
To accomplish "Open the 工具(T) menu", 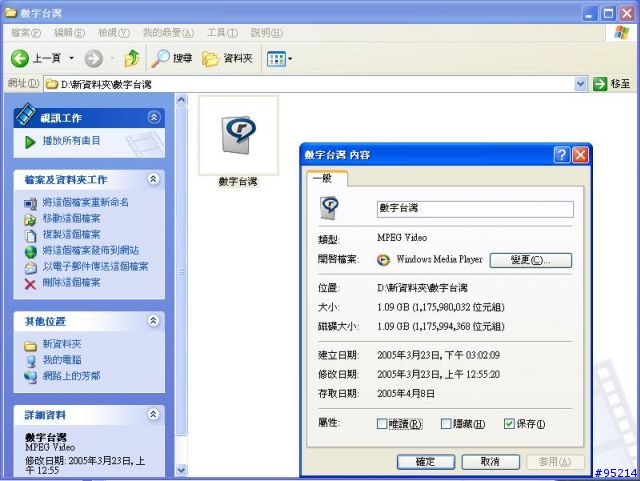I will (222, 33).
